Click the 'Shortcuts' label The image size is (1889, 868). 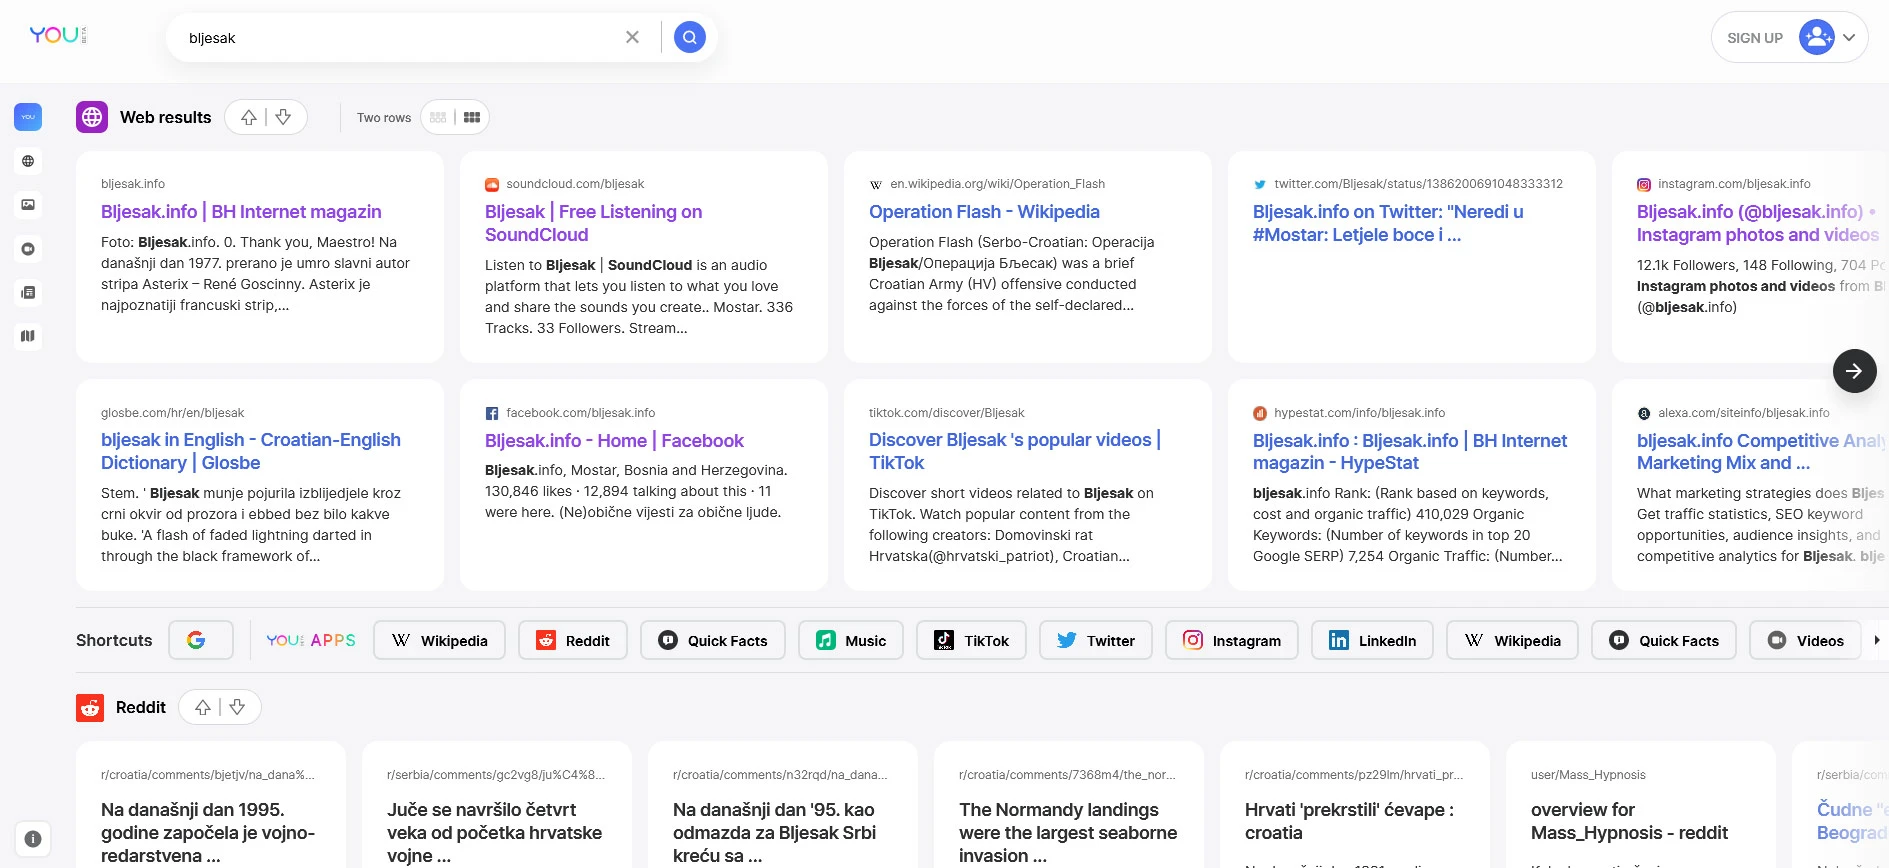pyautogui.click(x=114, y=640)
